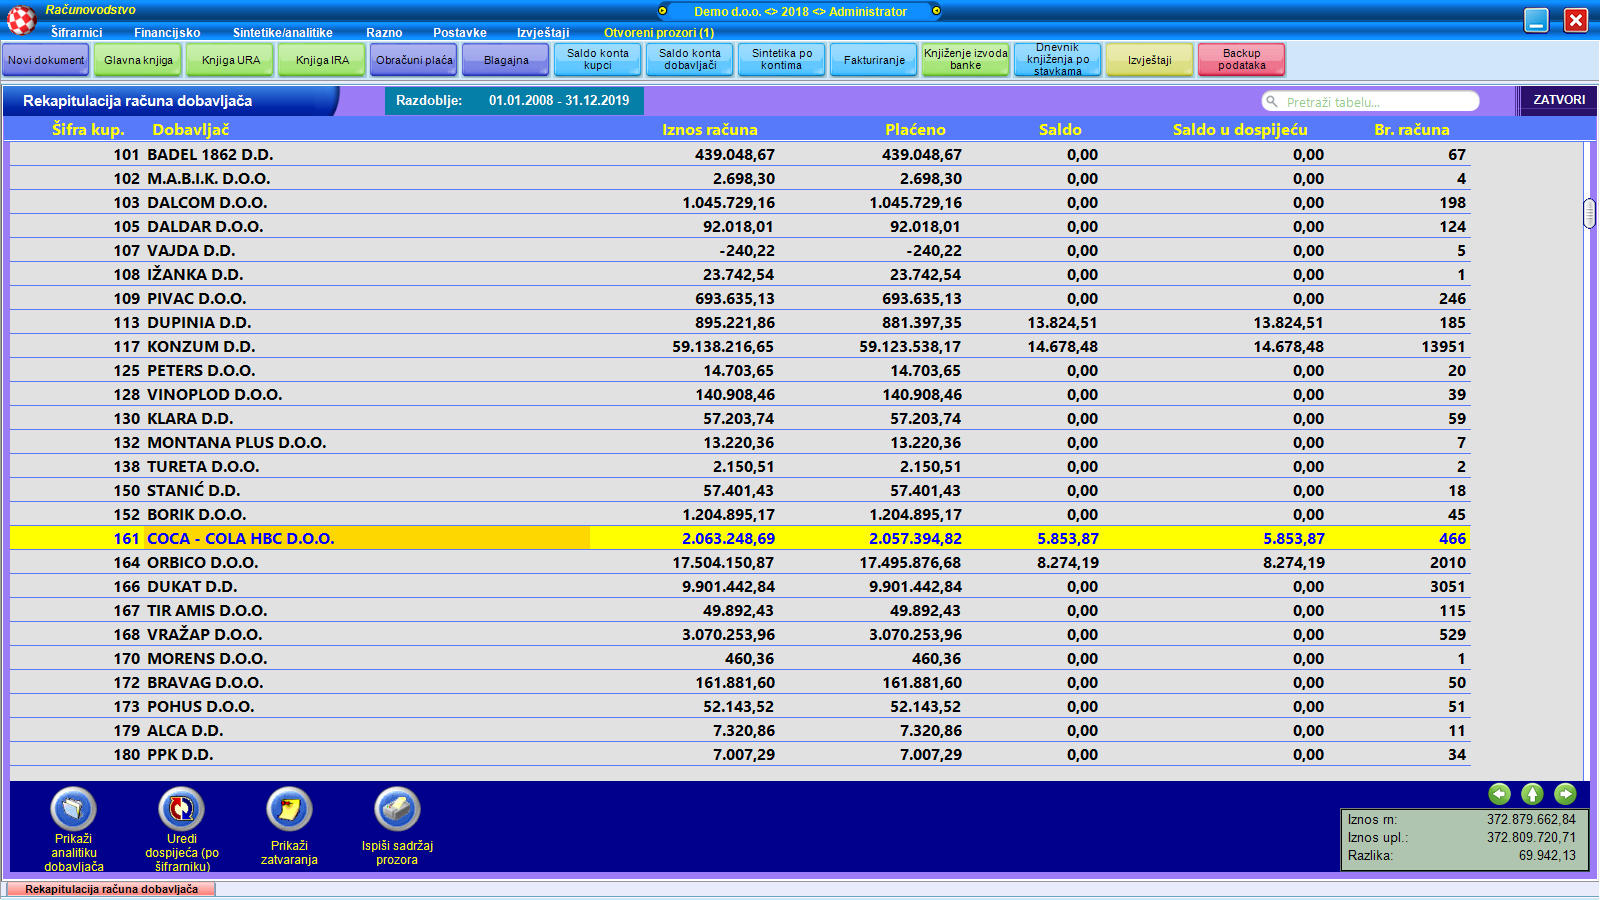Expand the Otvoreni prozori (1) list
This screenshot has height=900, width=1600.
pos(658,33)
